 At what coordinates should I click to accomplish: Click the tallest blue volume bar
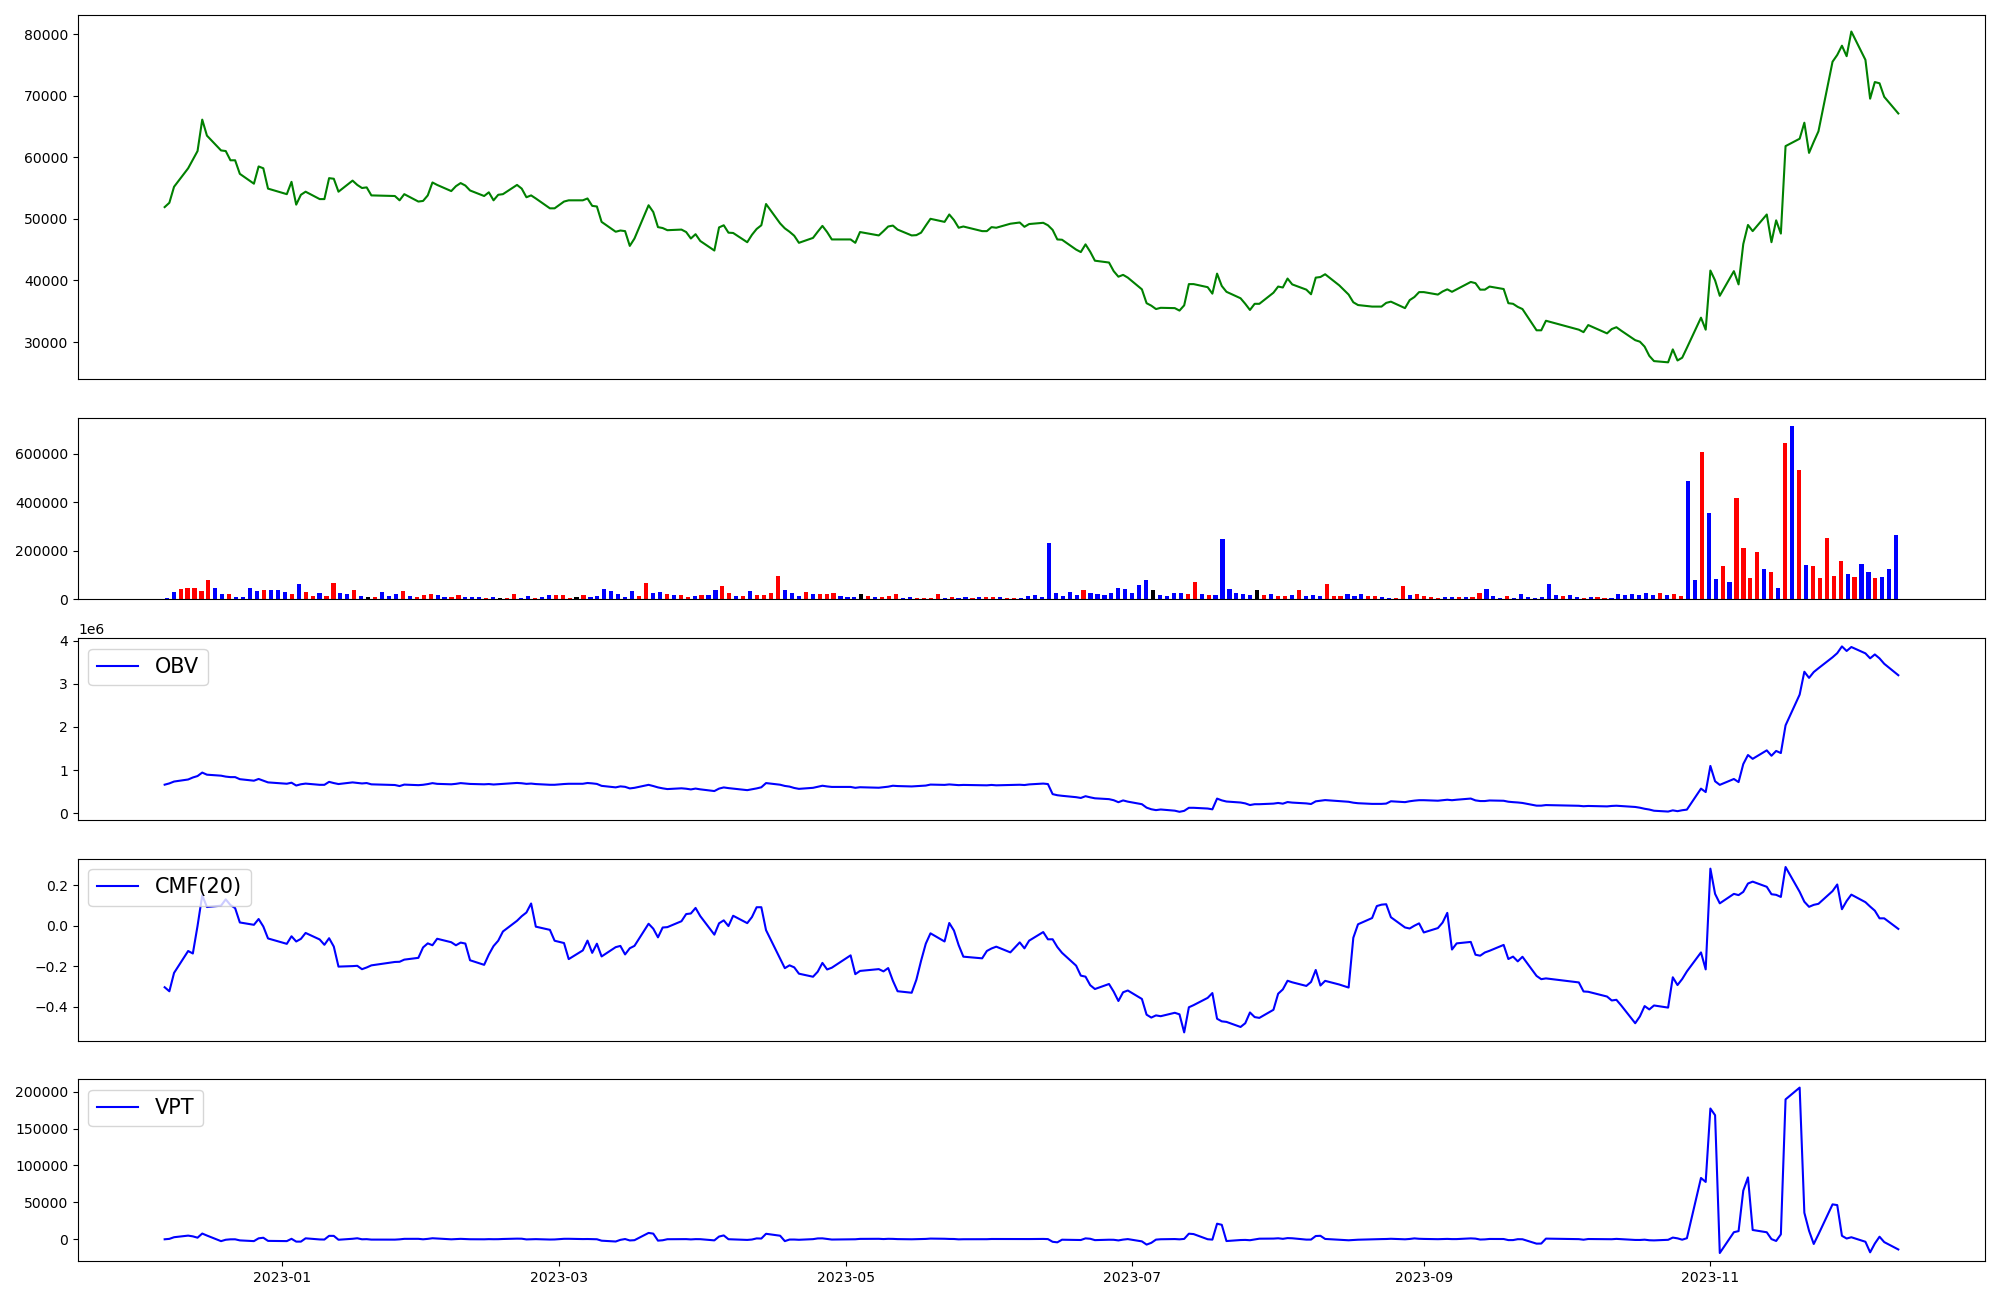1792,512
